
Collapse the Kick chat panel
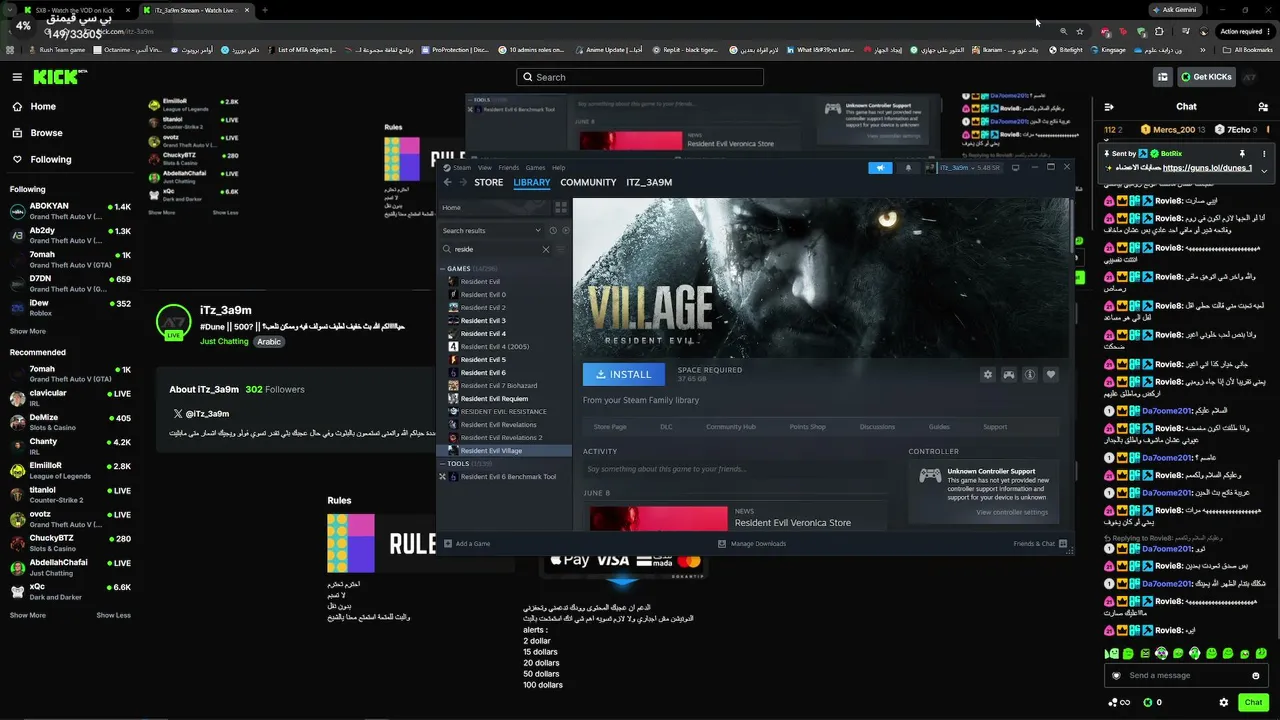point(1109,107)
